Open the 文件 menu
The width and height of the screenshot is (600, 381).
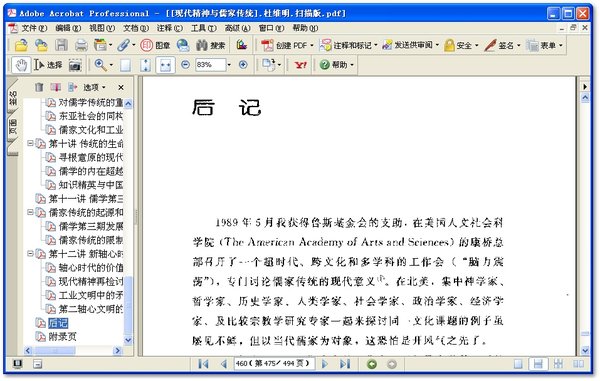[x=34, y=28]
